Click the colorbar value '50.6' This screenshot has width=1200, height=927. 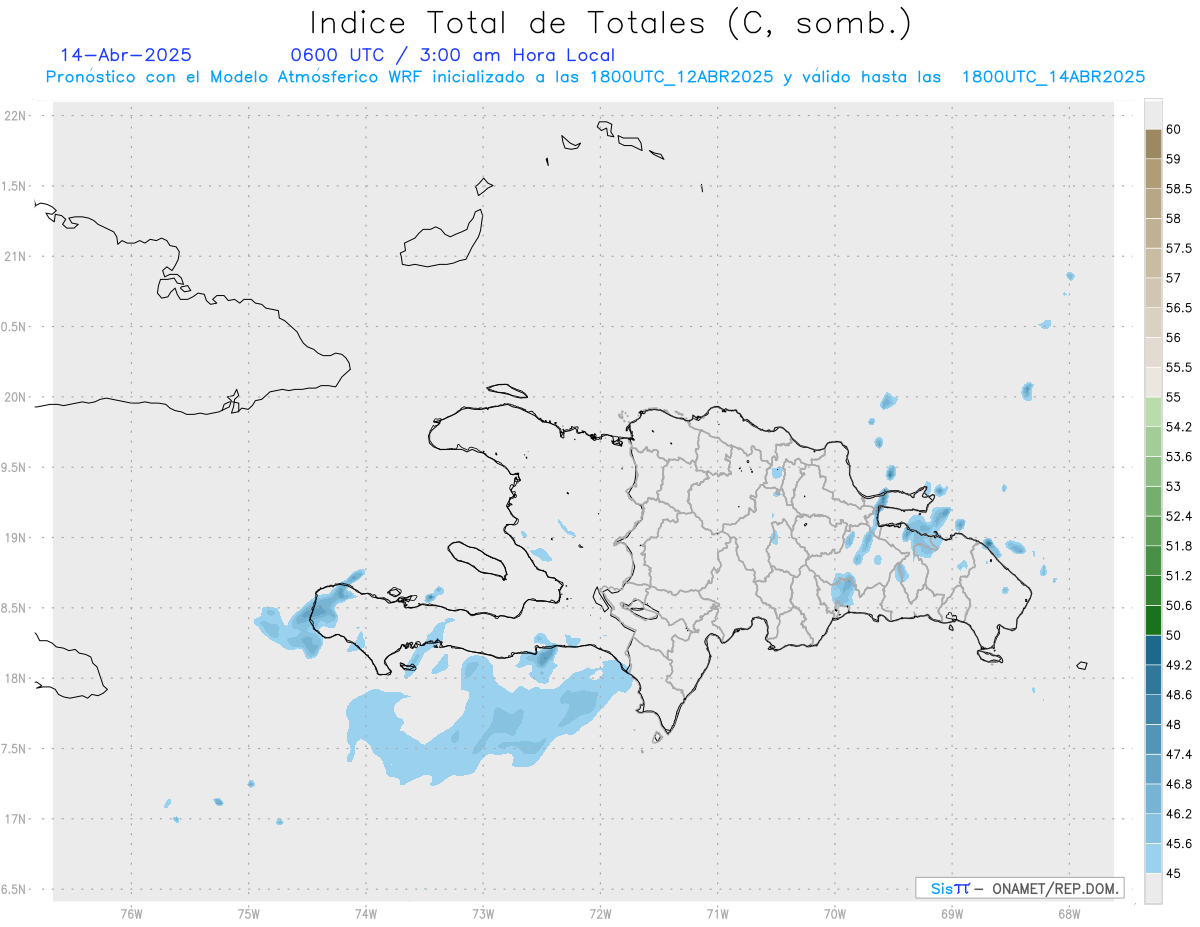click(x=1178, y=605)
